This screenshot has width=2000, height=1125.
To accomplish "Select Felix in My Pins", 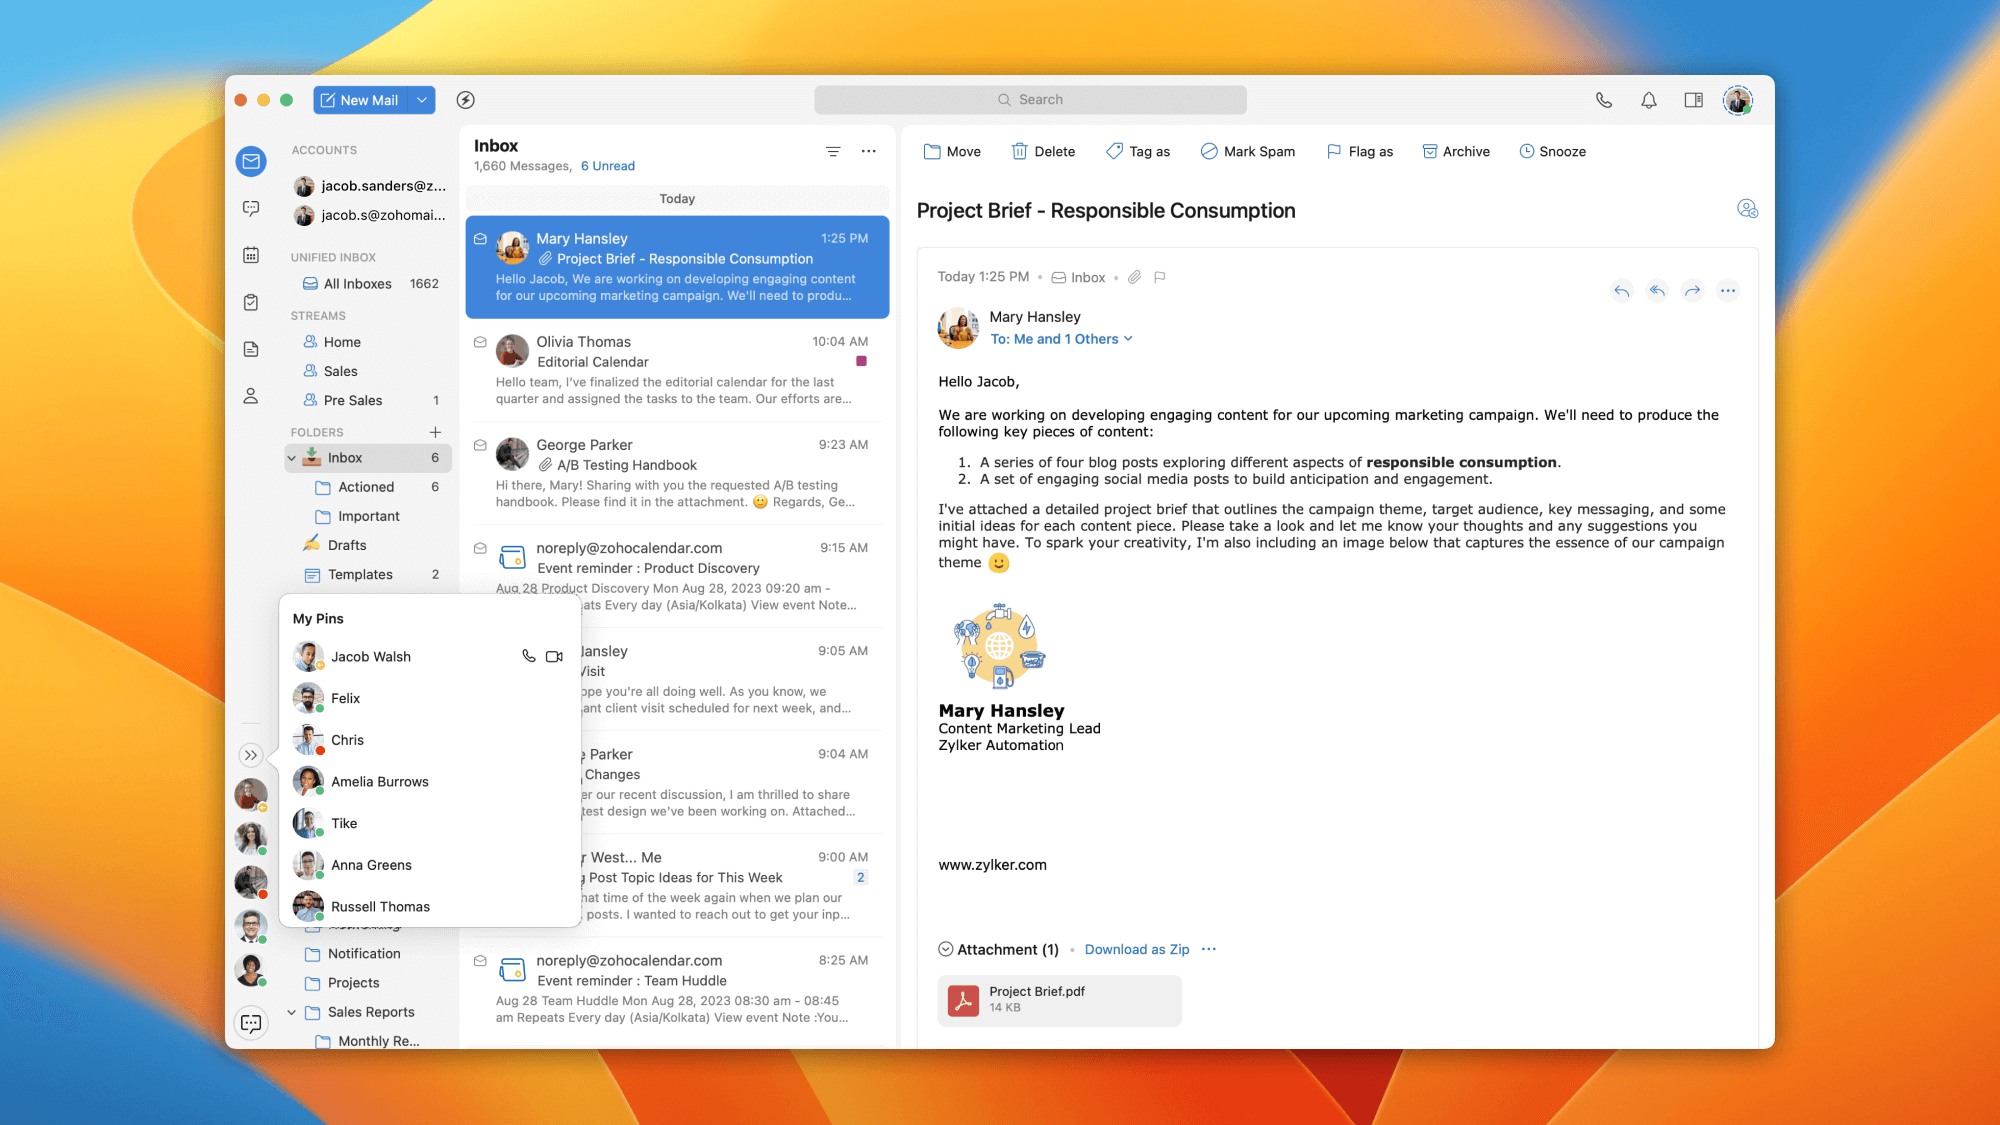I will coord(430,698).
